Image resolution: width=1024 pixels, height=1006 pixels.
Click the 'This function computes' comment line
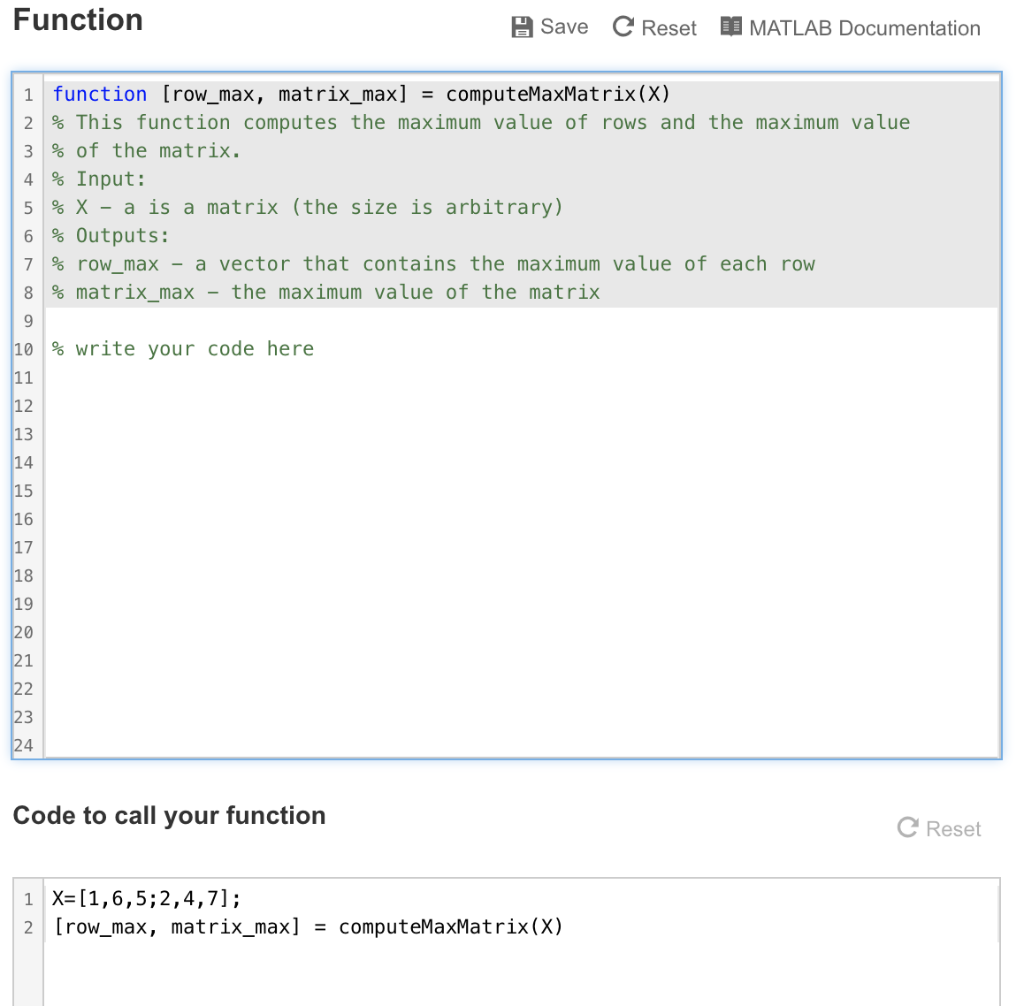click(481, 123)
